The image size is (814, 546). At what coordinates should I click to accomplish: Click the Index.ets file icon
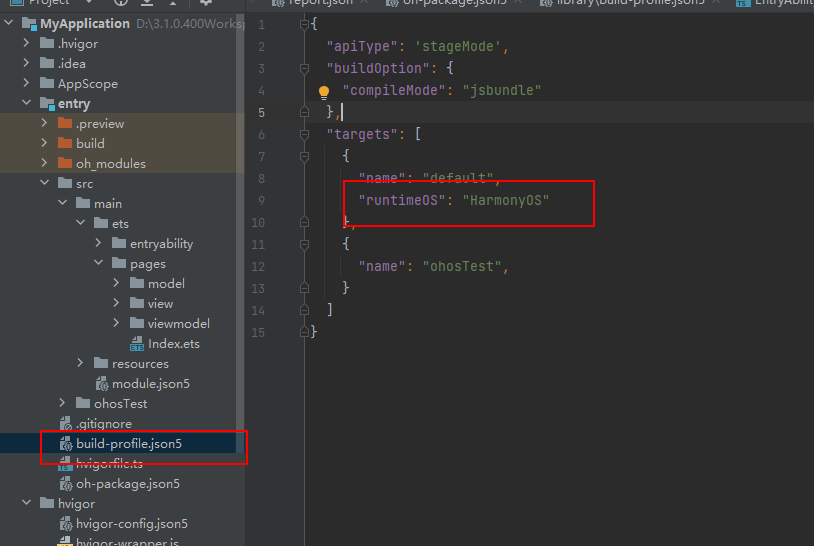137,344
